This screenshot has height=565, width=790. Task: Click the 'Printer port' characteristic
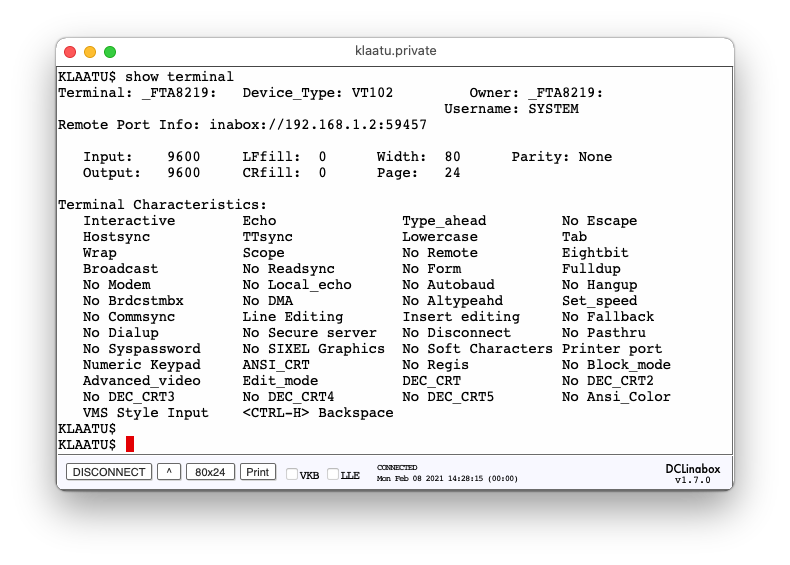click(x=612, y=349)
